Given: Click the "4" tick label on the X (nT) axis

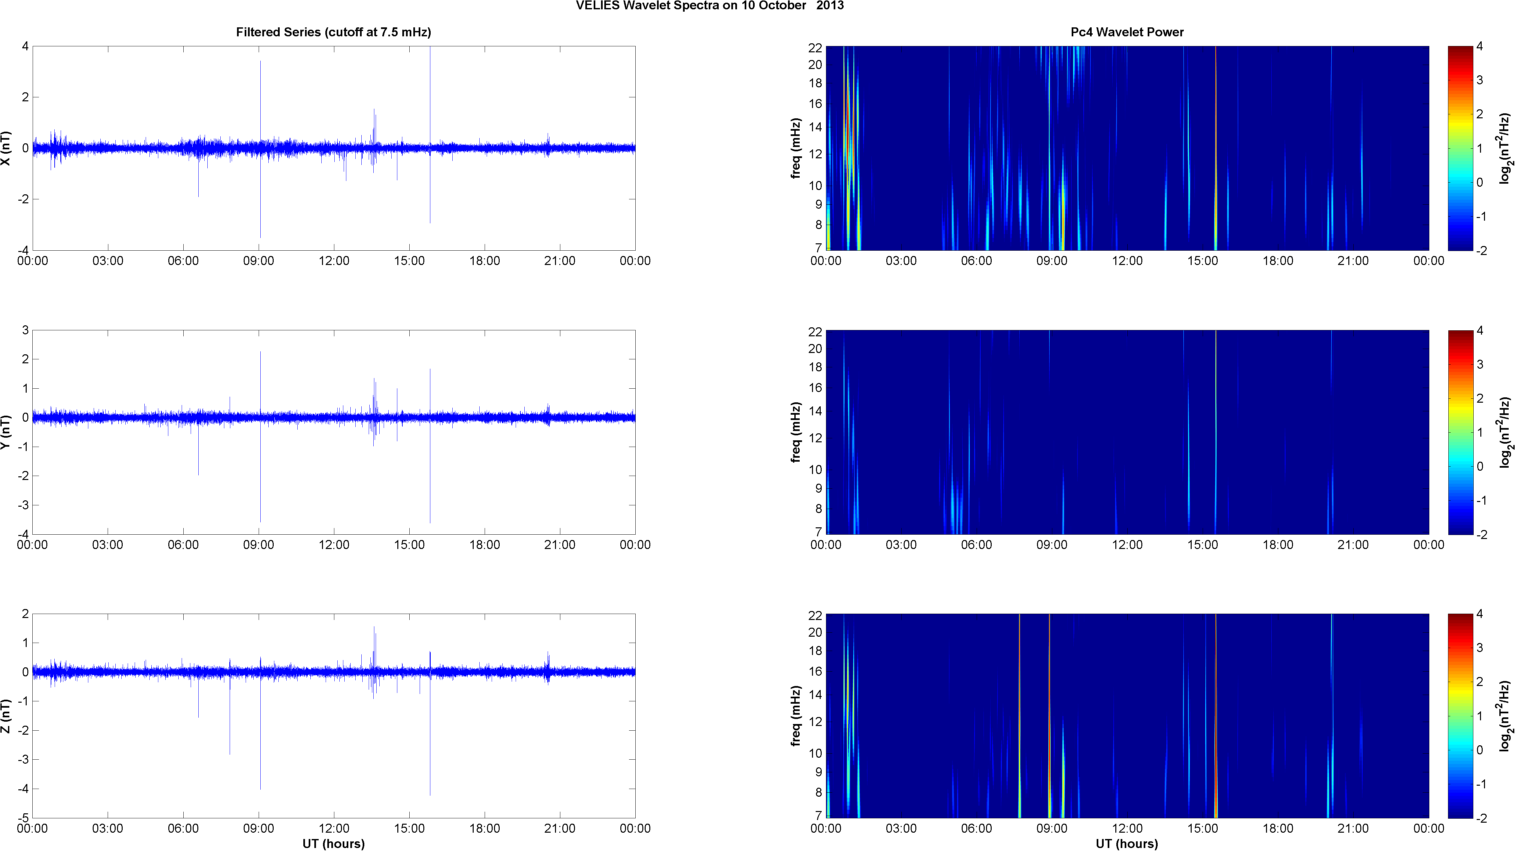Looking at the screenshot, I should 25,46.
